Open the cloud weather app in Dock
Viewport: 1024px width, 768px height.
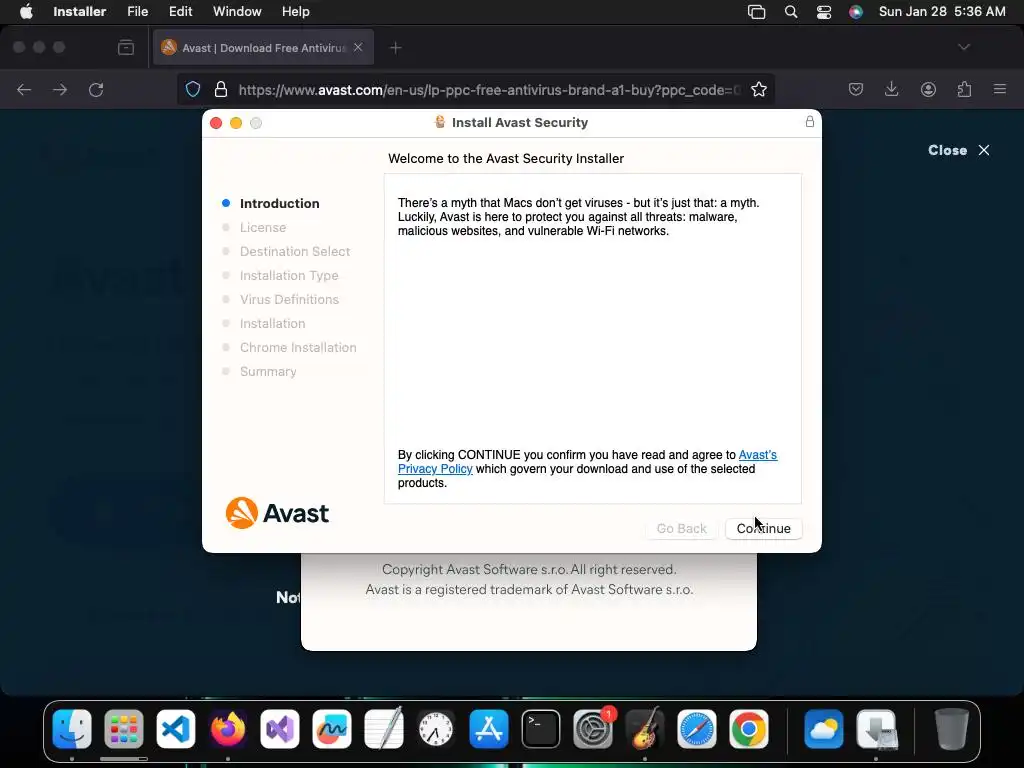coord(824,729)
